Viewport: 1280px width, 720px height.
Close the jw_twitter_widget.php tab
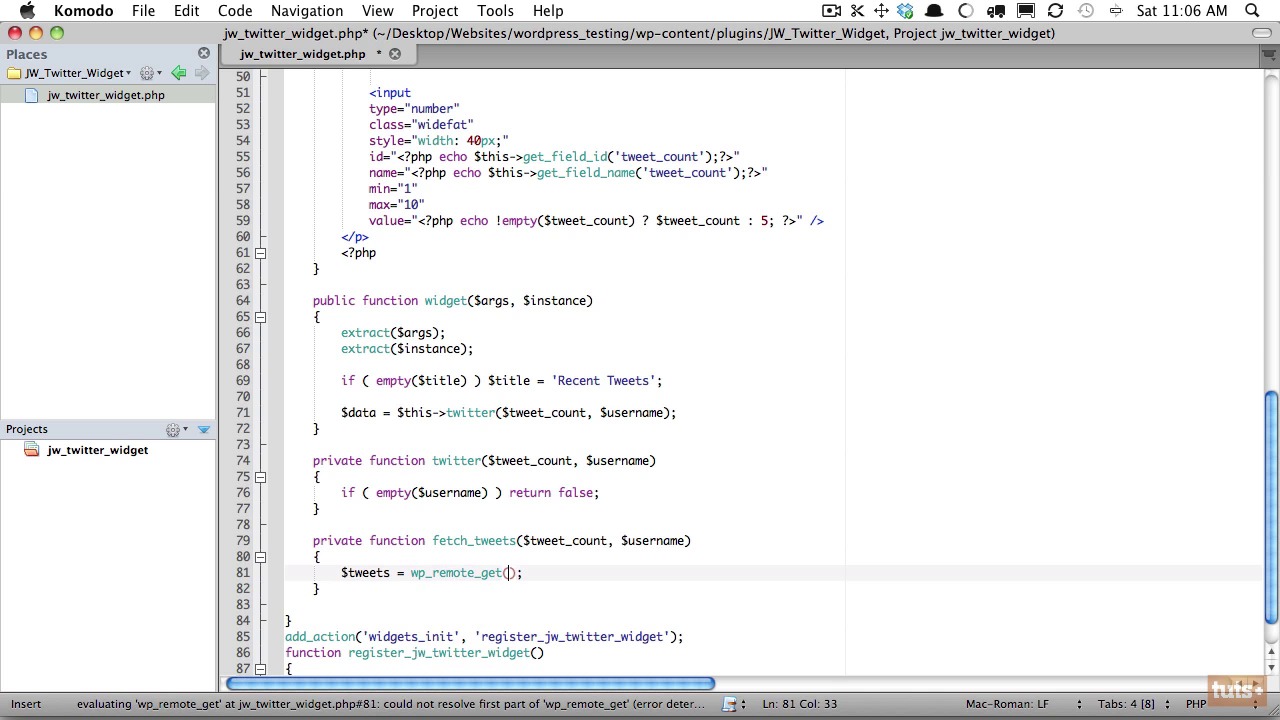click(x=395, y=53)
